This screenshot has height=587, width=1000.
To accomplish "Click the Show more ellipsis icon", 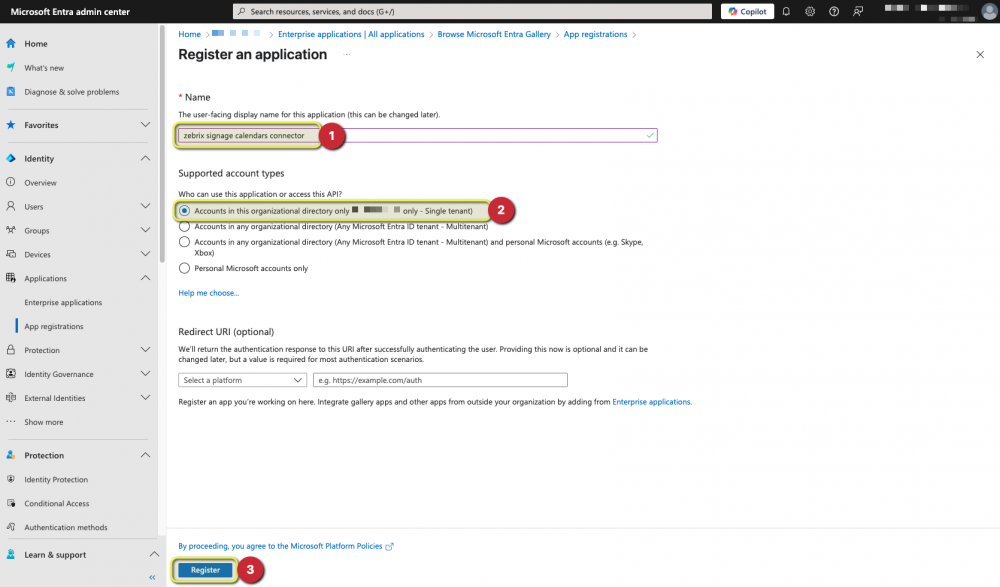I will click(x=11, y=421).
